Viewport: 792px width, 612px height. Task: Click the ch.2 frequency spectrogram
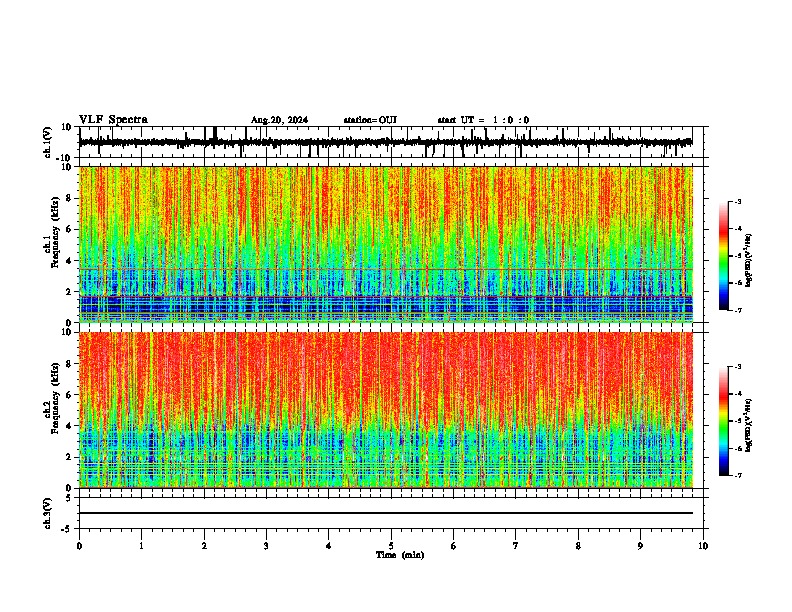385,410
